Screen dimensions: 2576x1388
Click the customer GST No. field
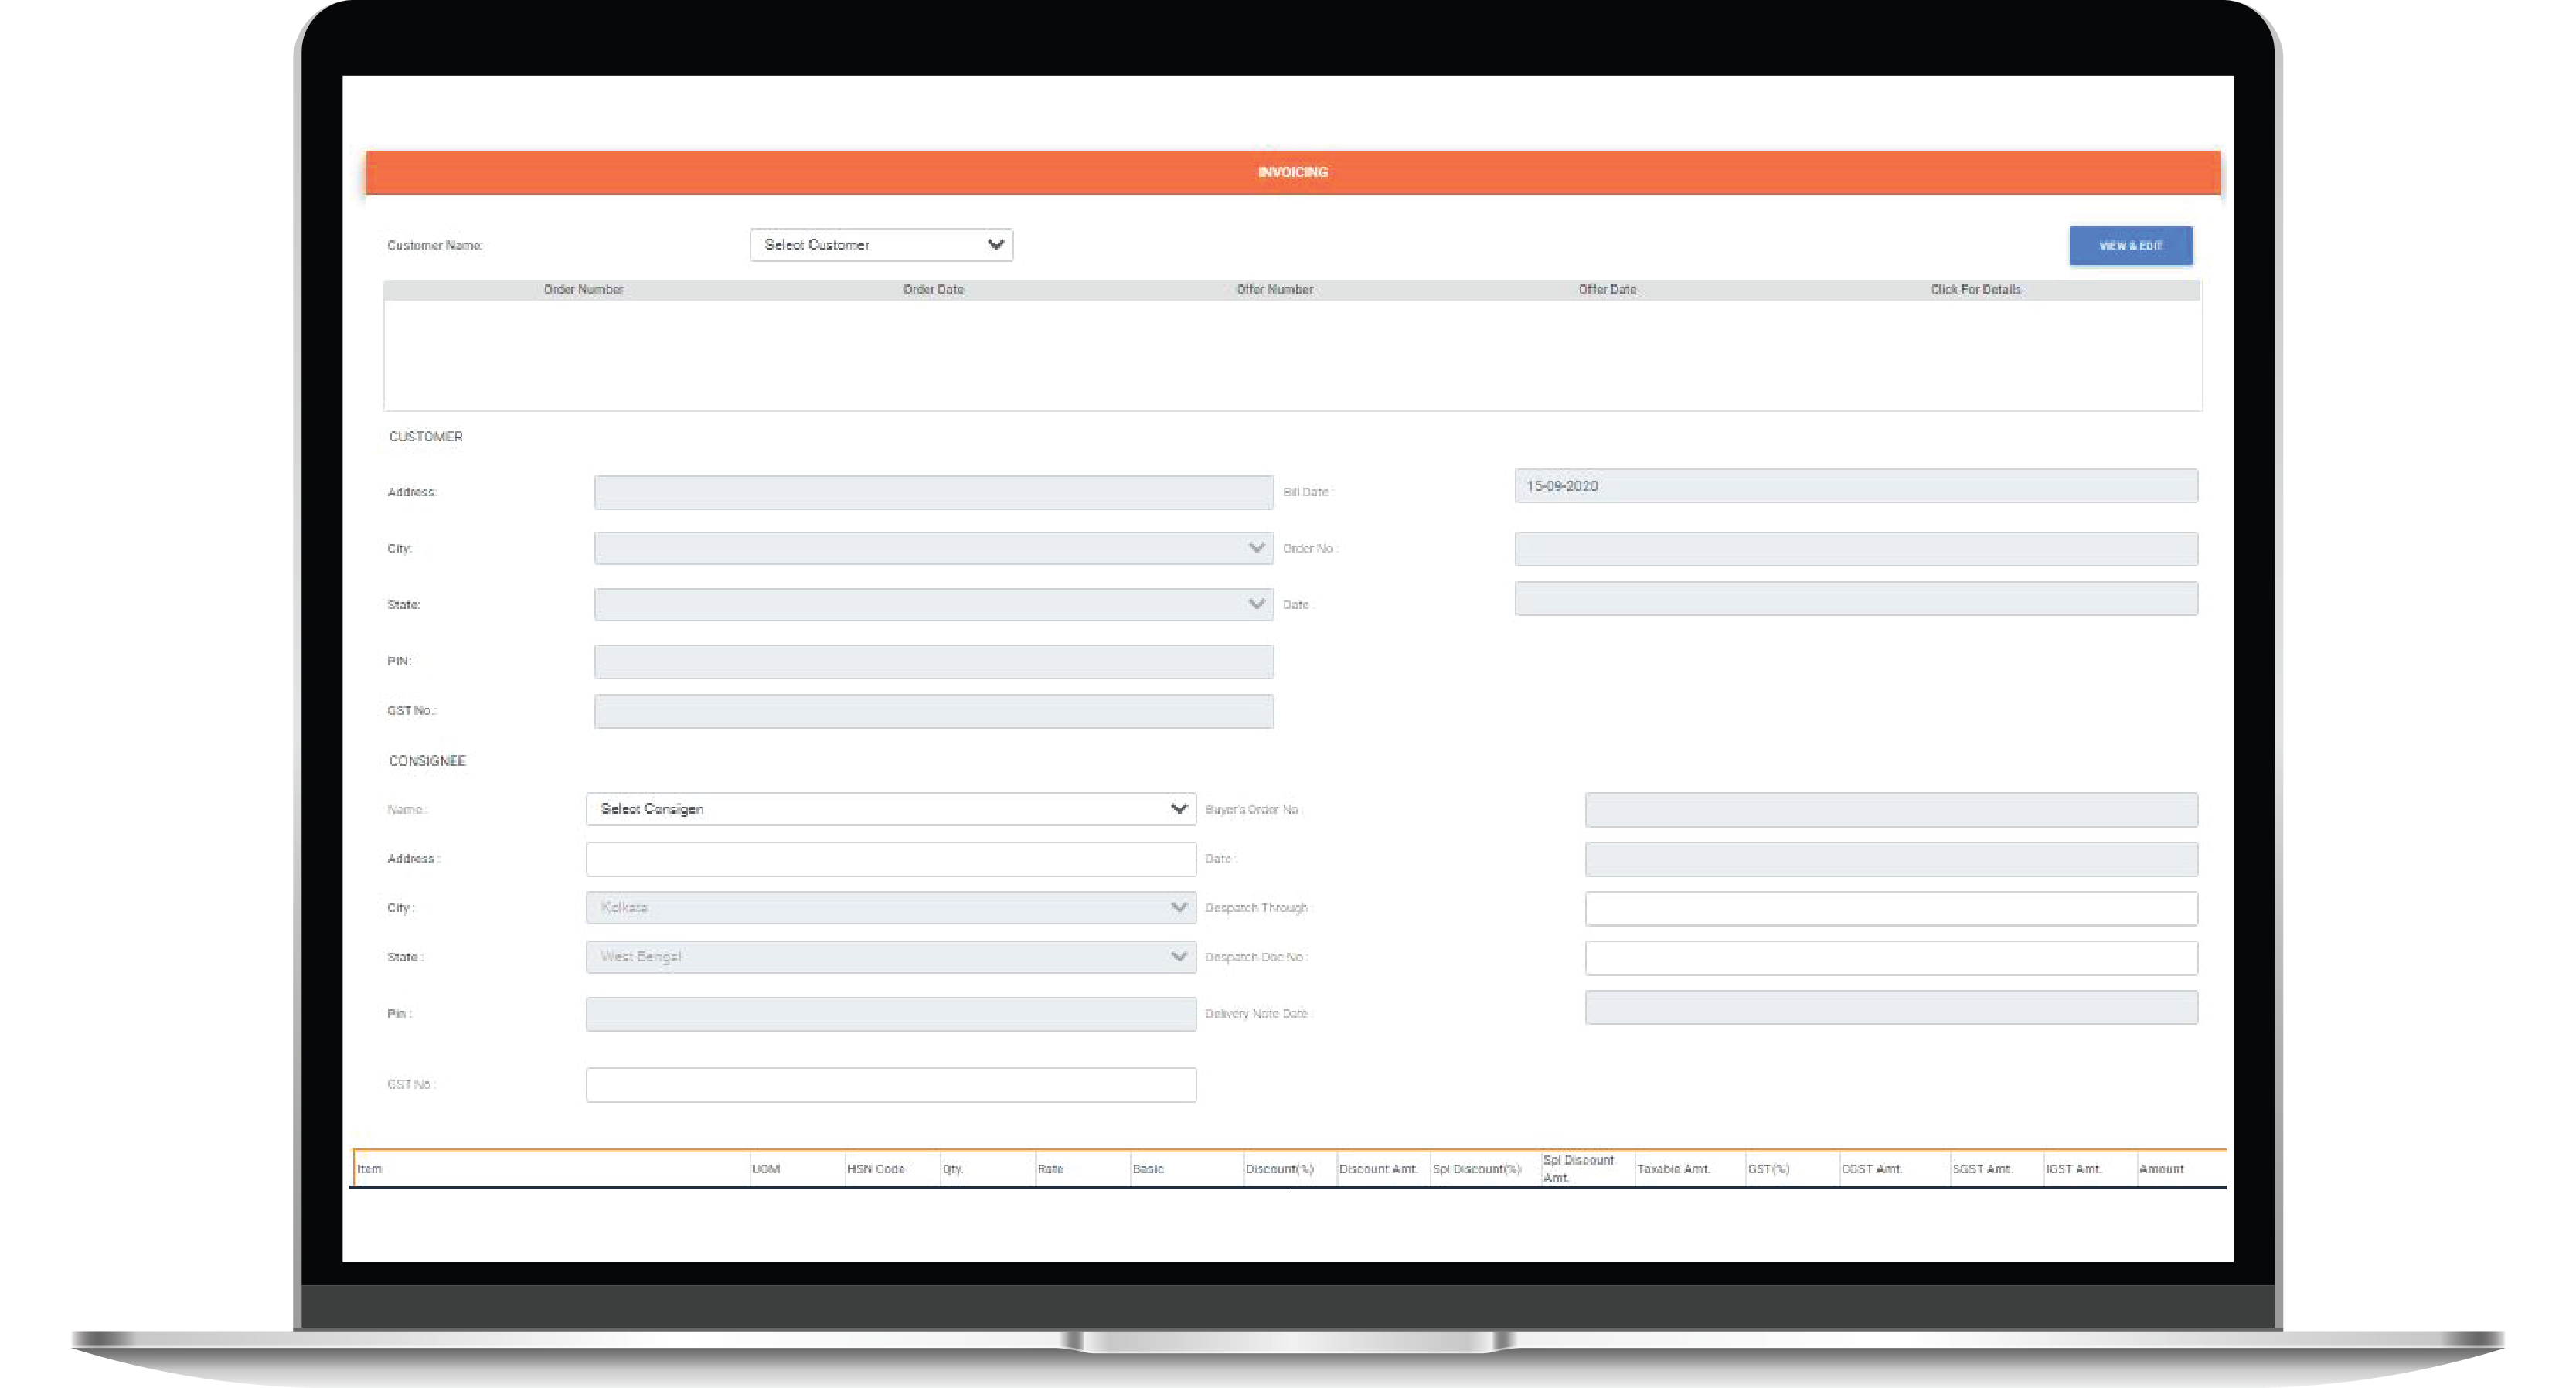(x=933, y=711)
